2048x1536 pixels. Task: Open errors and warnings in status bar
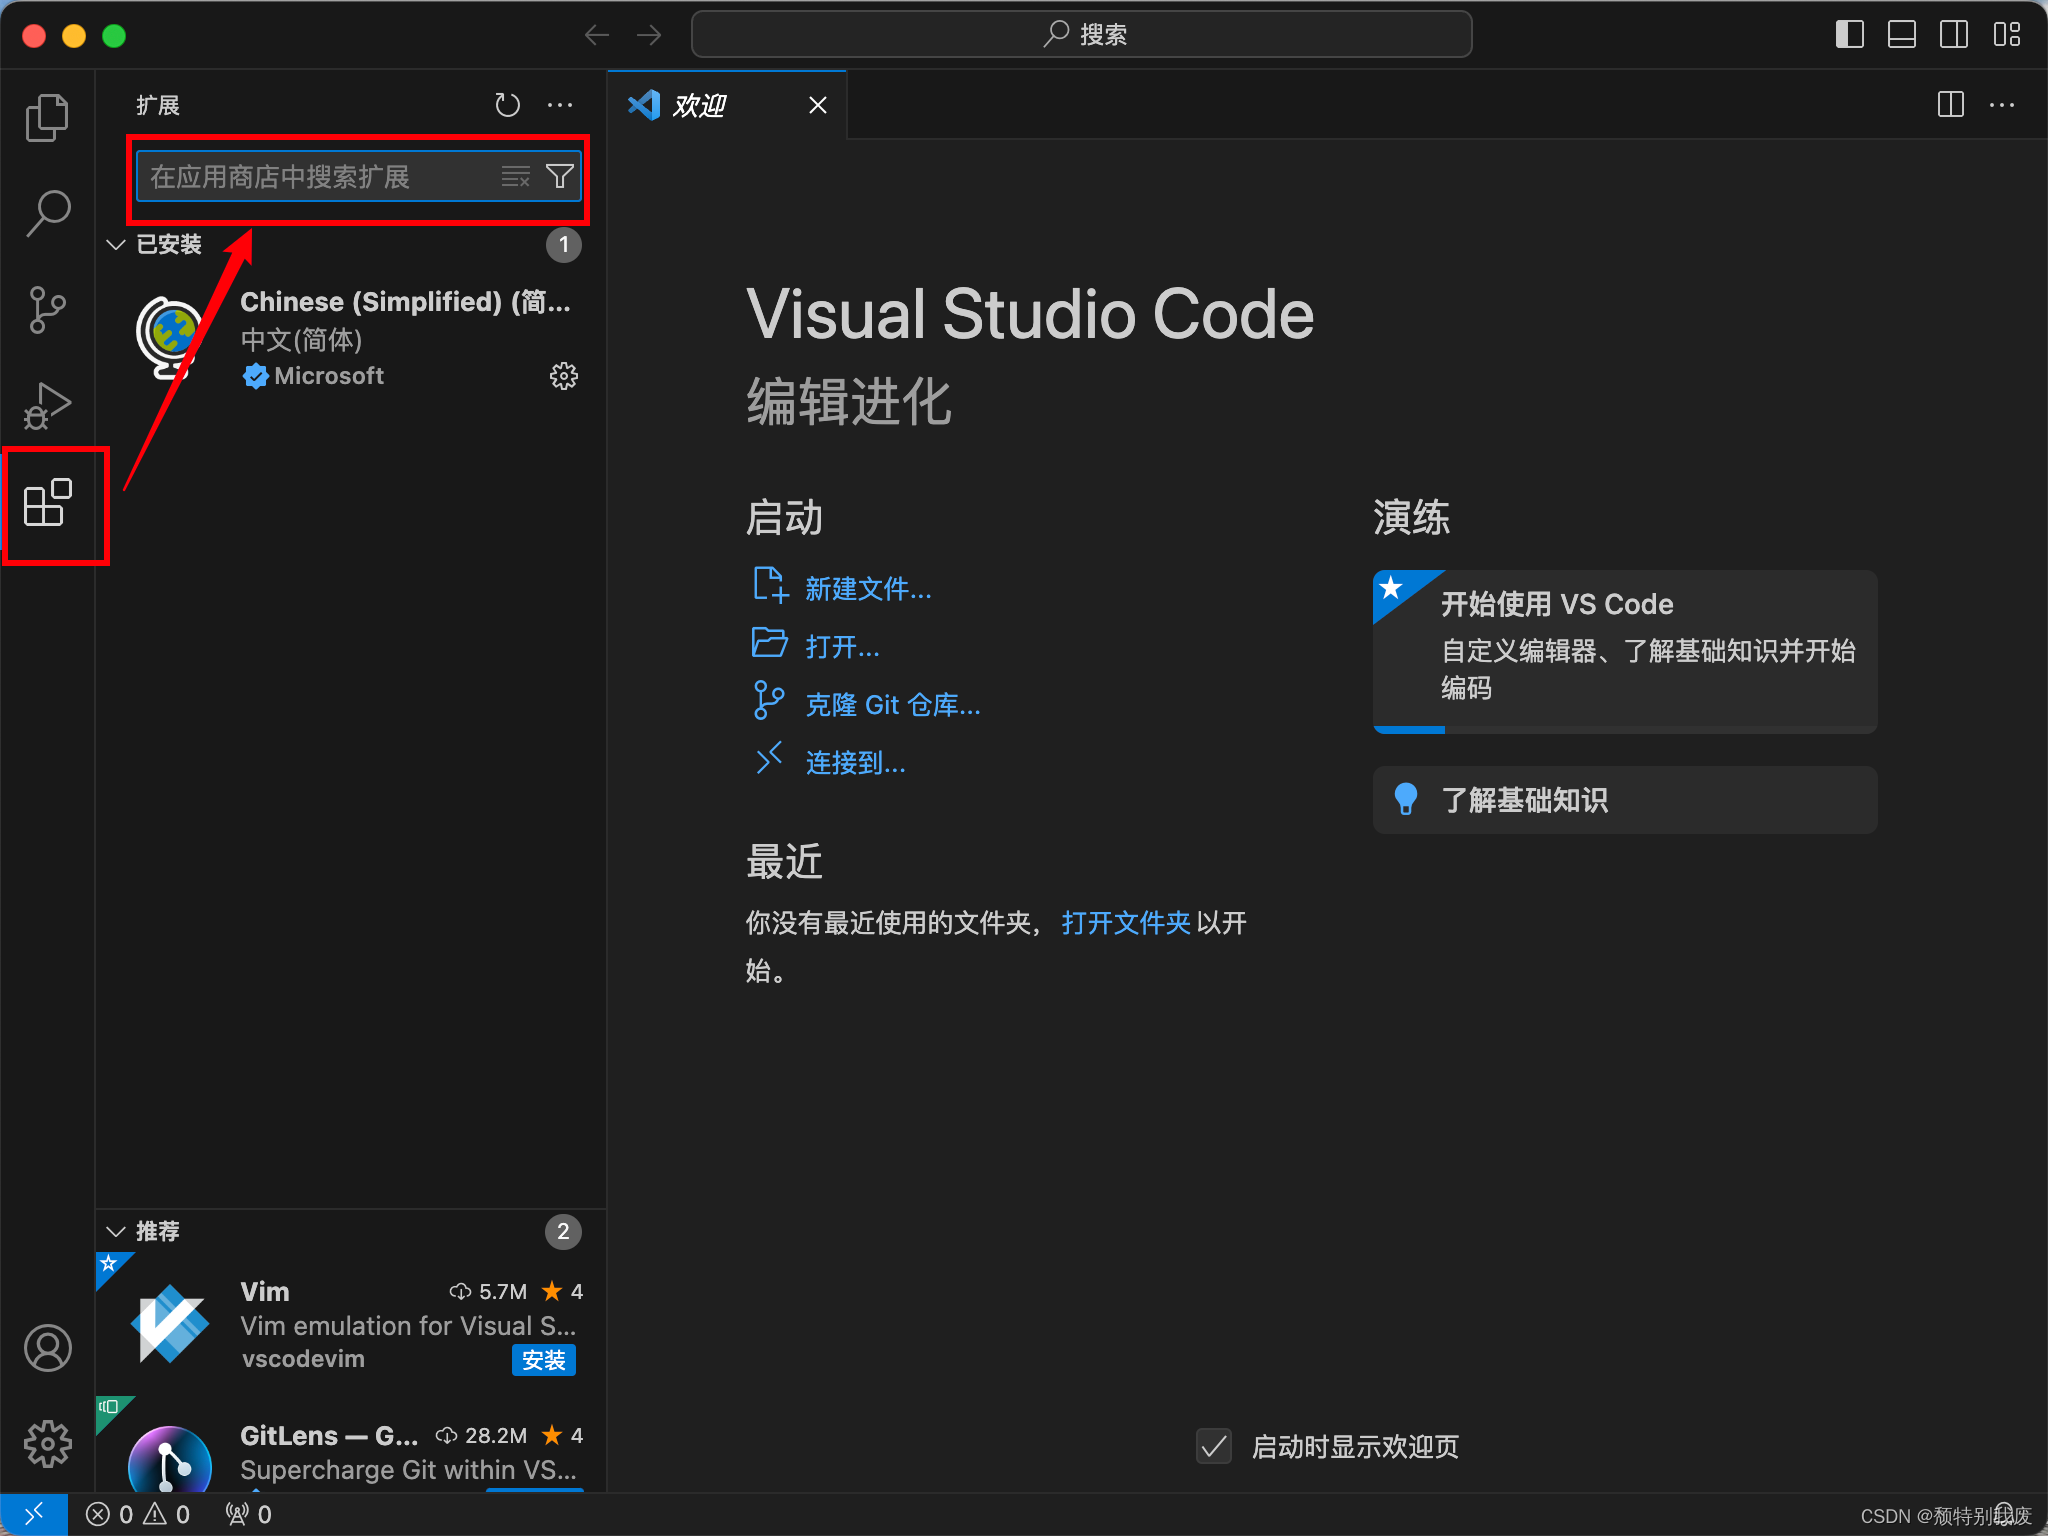click(x=138, y=1514)
